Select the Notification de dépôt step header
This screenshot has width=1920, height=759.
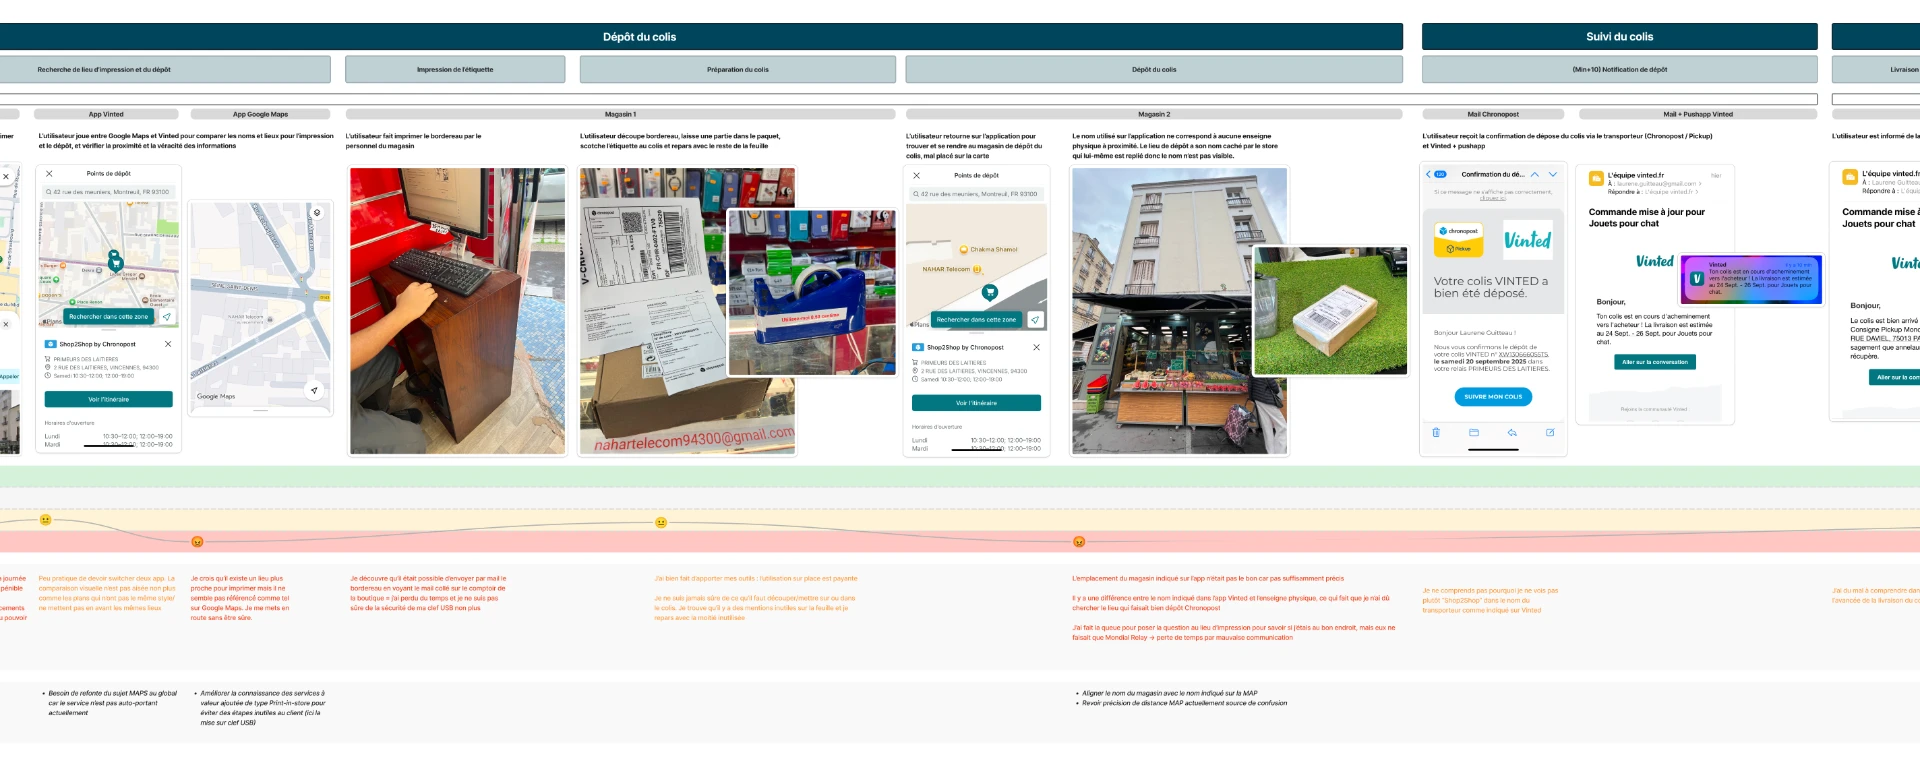[x=1620, y=70]
